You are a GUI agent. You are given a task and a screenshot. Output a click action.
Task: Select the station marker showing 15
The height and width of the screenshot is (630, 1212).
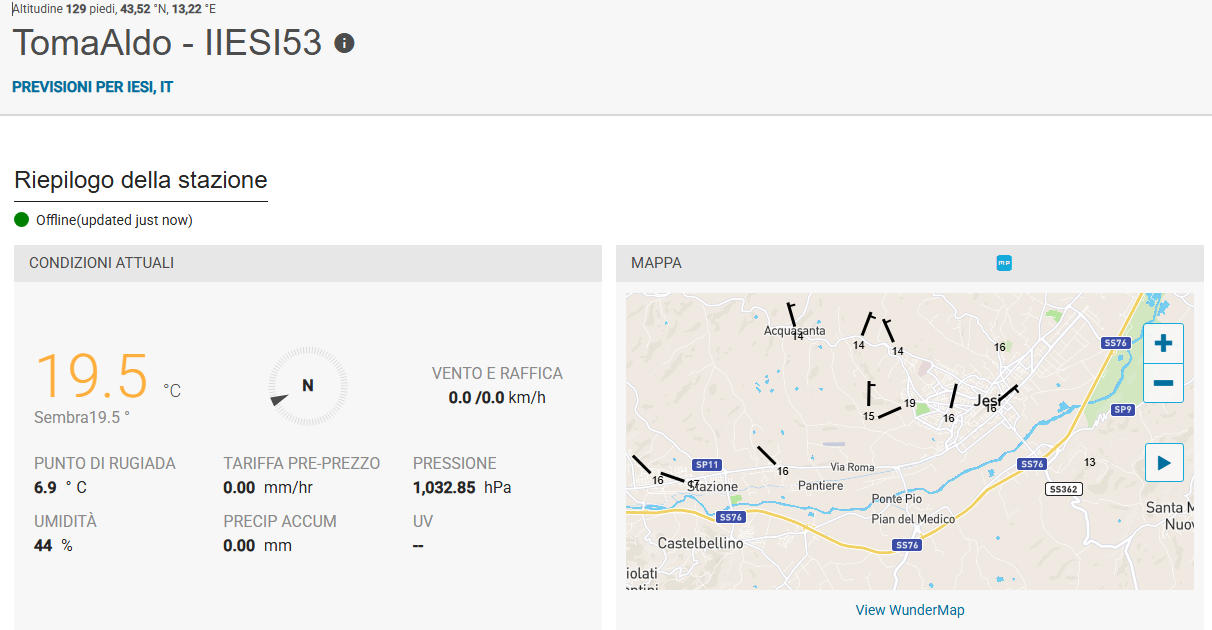869,416
